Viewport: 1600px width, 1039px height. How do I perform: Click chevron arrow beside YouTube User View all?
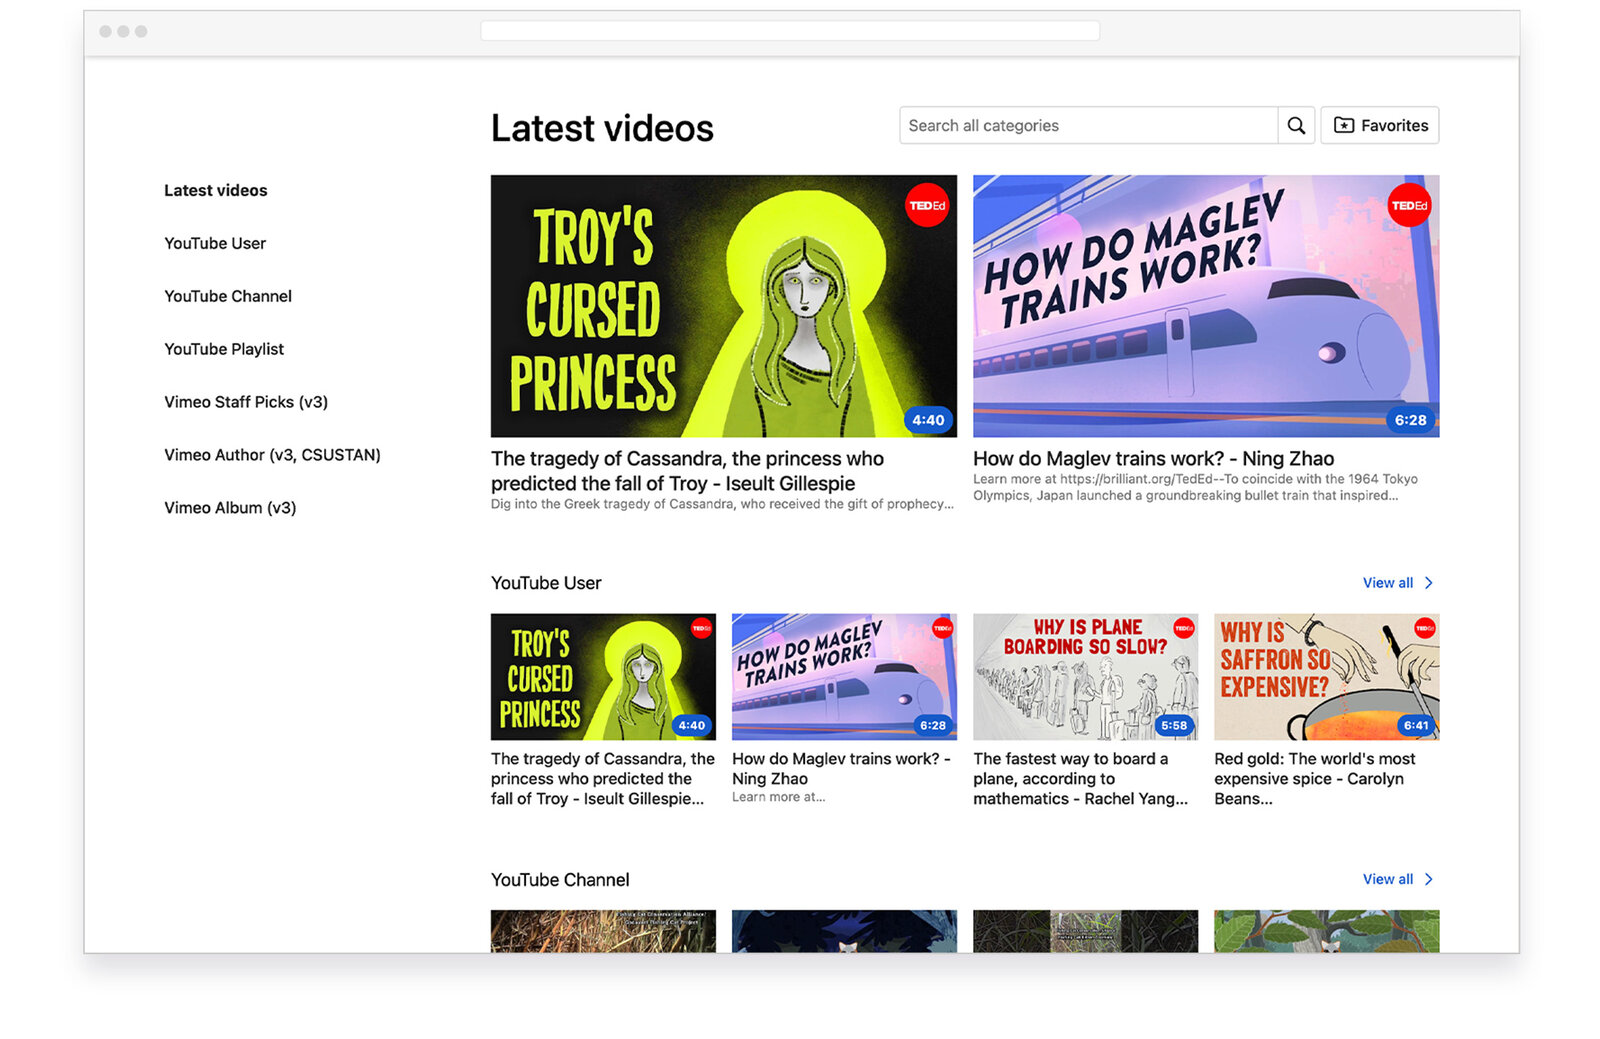(1429, 583)
